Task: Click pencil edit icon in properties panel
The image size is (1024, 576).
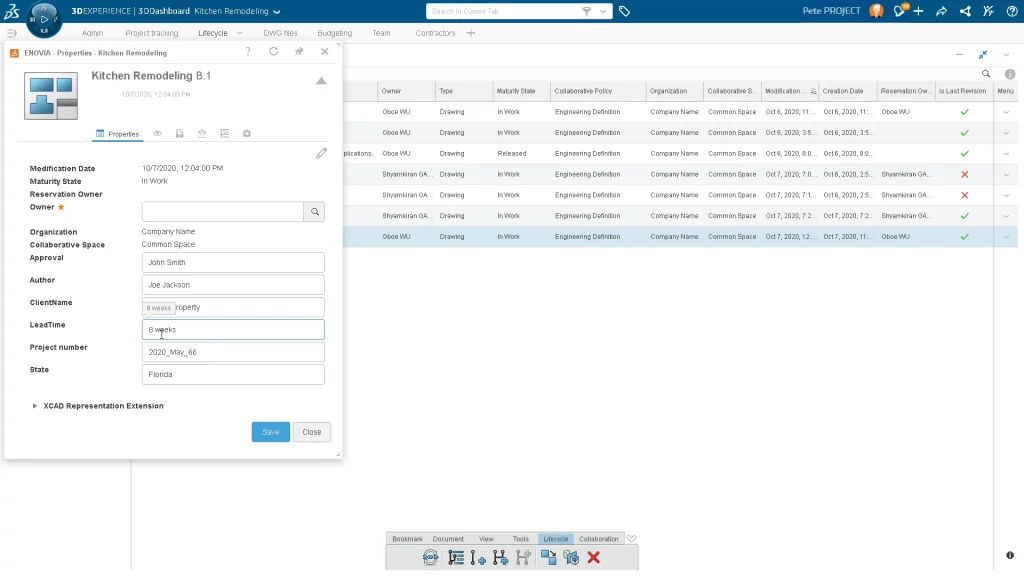Action: 321,153
